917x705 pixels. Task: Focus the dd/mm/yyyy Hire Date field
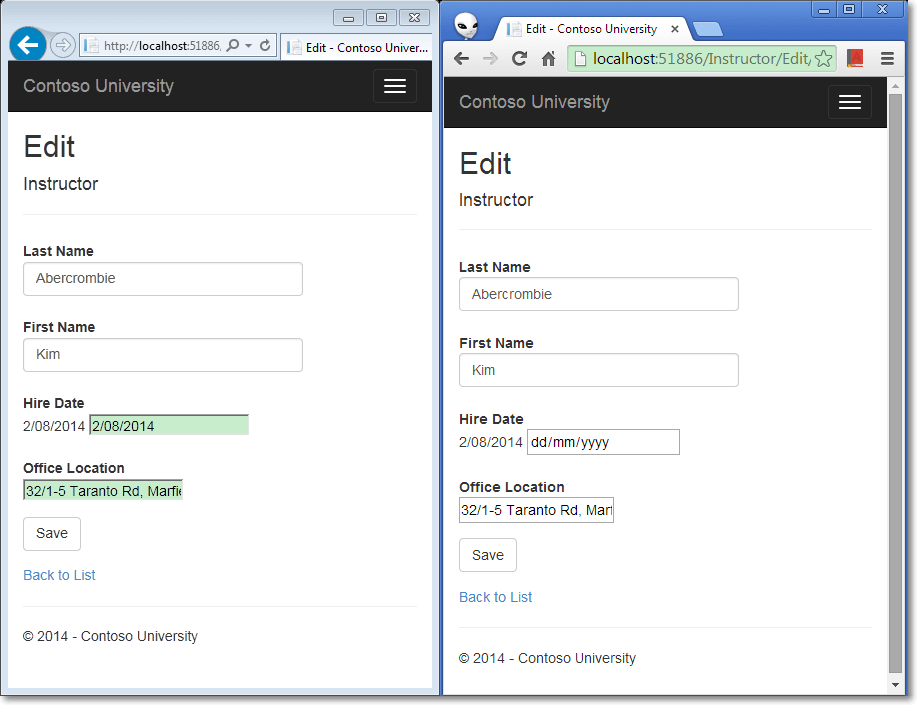(603, 442)
